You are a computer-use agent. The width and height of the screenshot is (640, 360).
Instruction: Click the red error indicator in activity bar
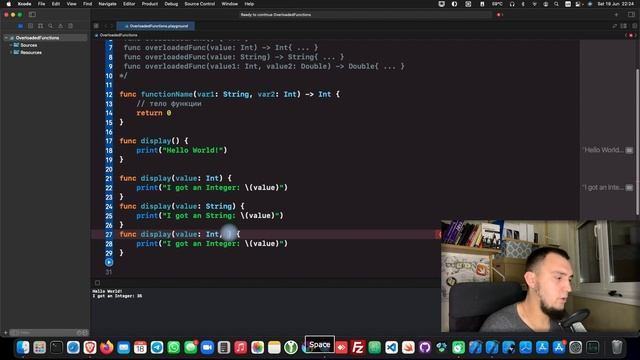tap(499, 15)
